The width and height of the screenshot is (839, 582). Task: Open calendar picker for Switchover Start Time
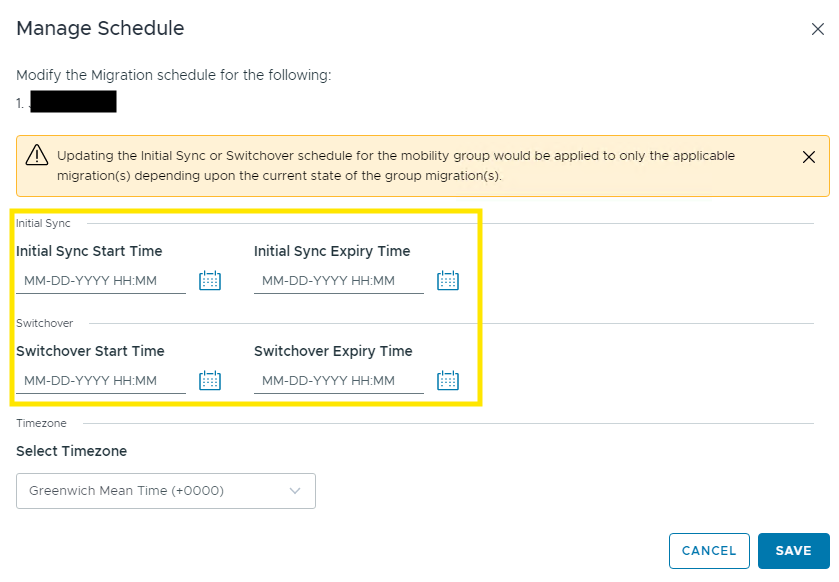(x=210, y=381)
